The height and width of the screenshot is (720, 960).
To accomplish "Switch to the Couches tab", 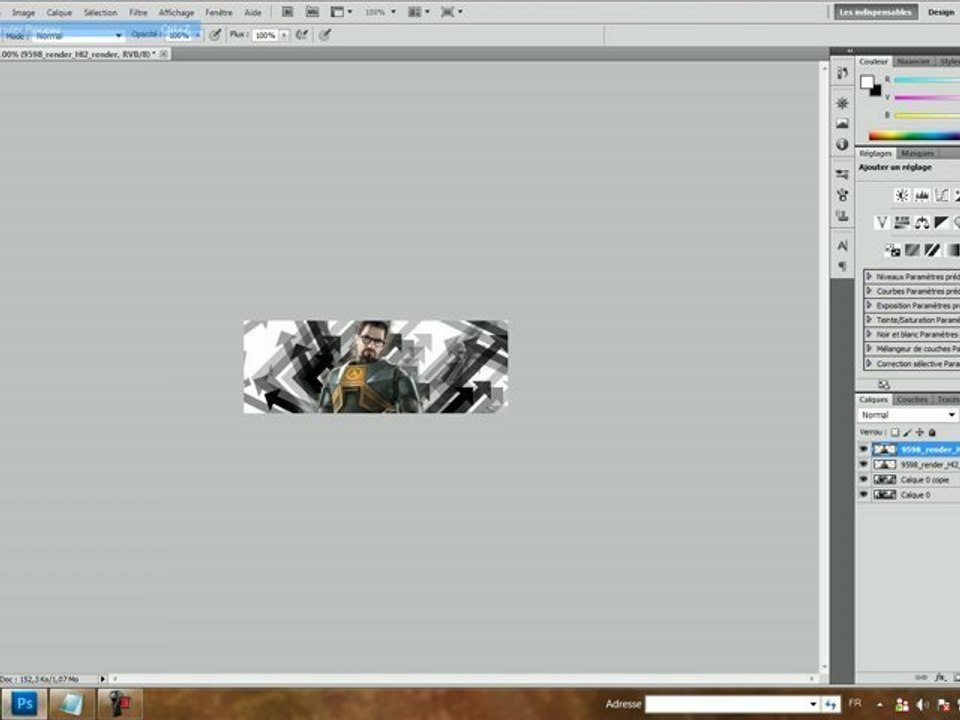I will tap(912, 399).
